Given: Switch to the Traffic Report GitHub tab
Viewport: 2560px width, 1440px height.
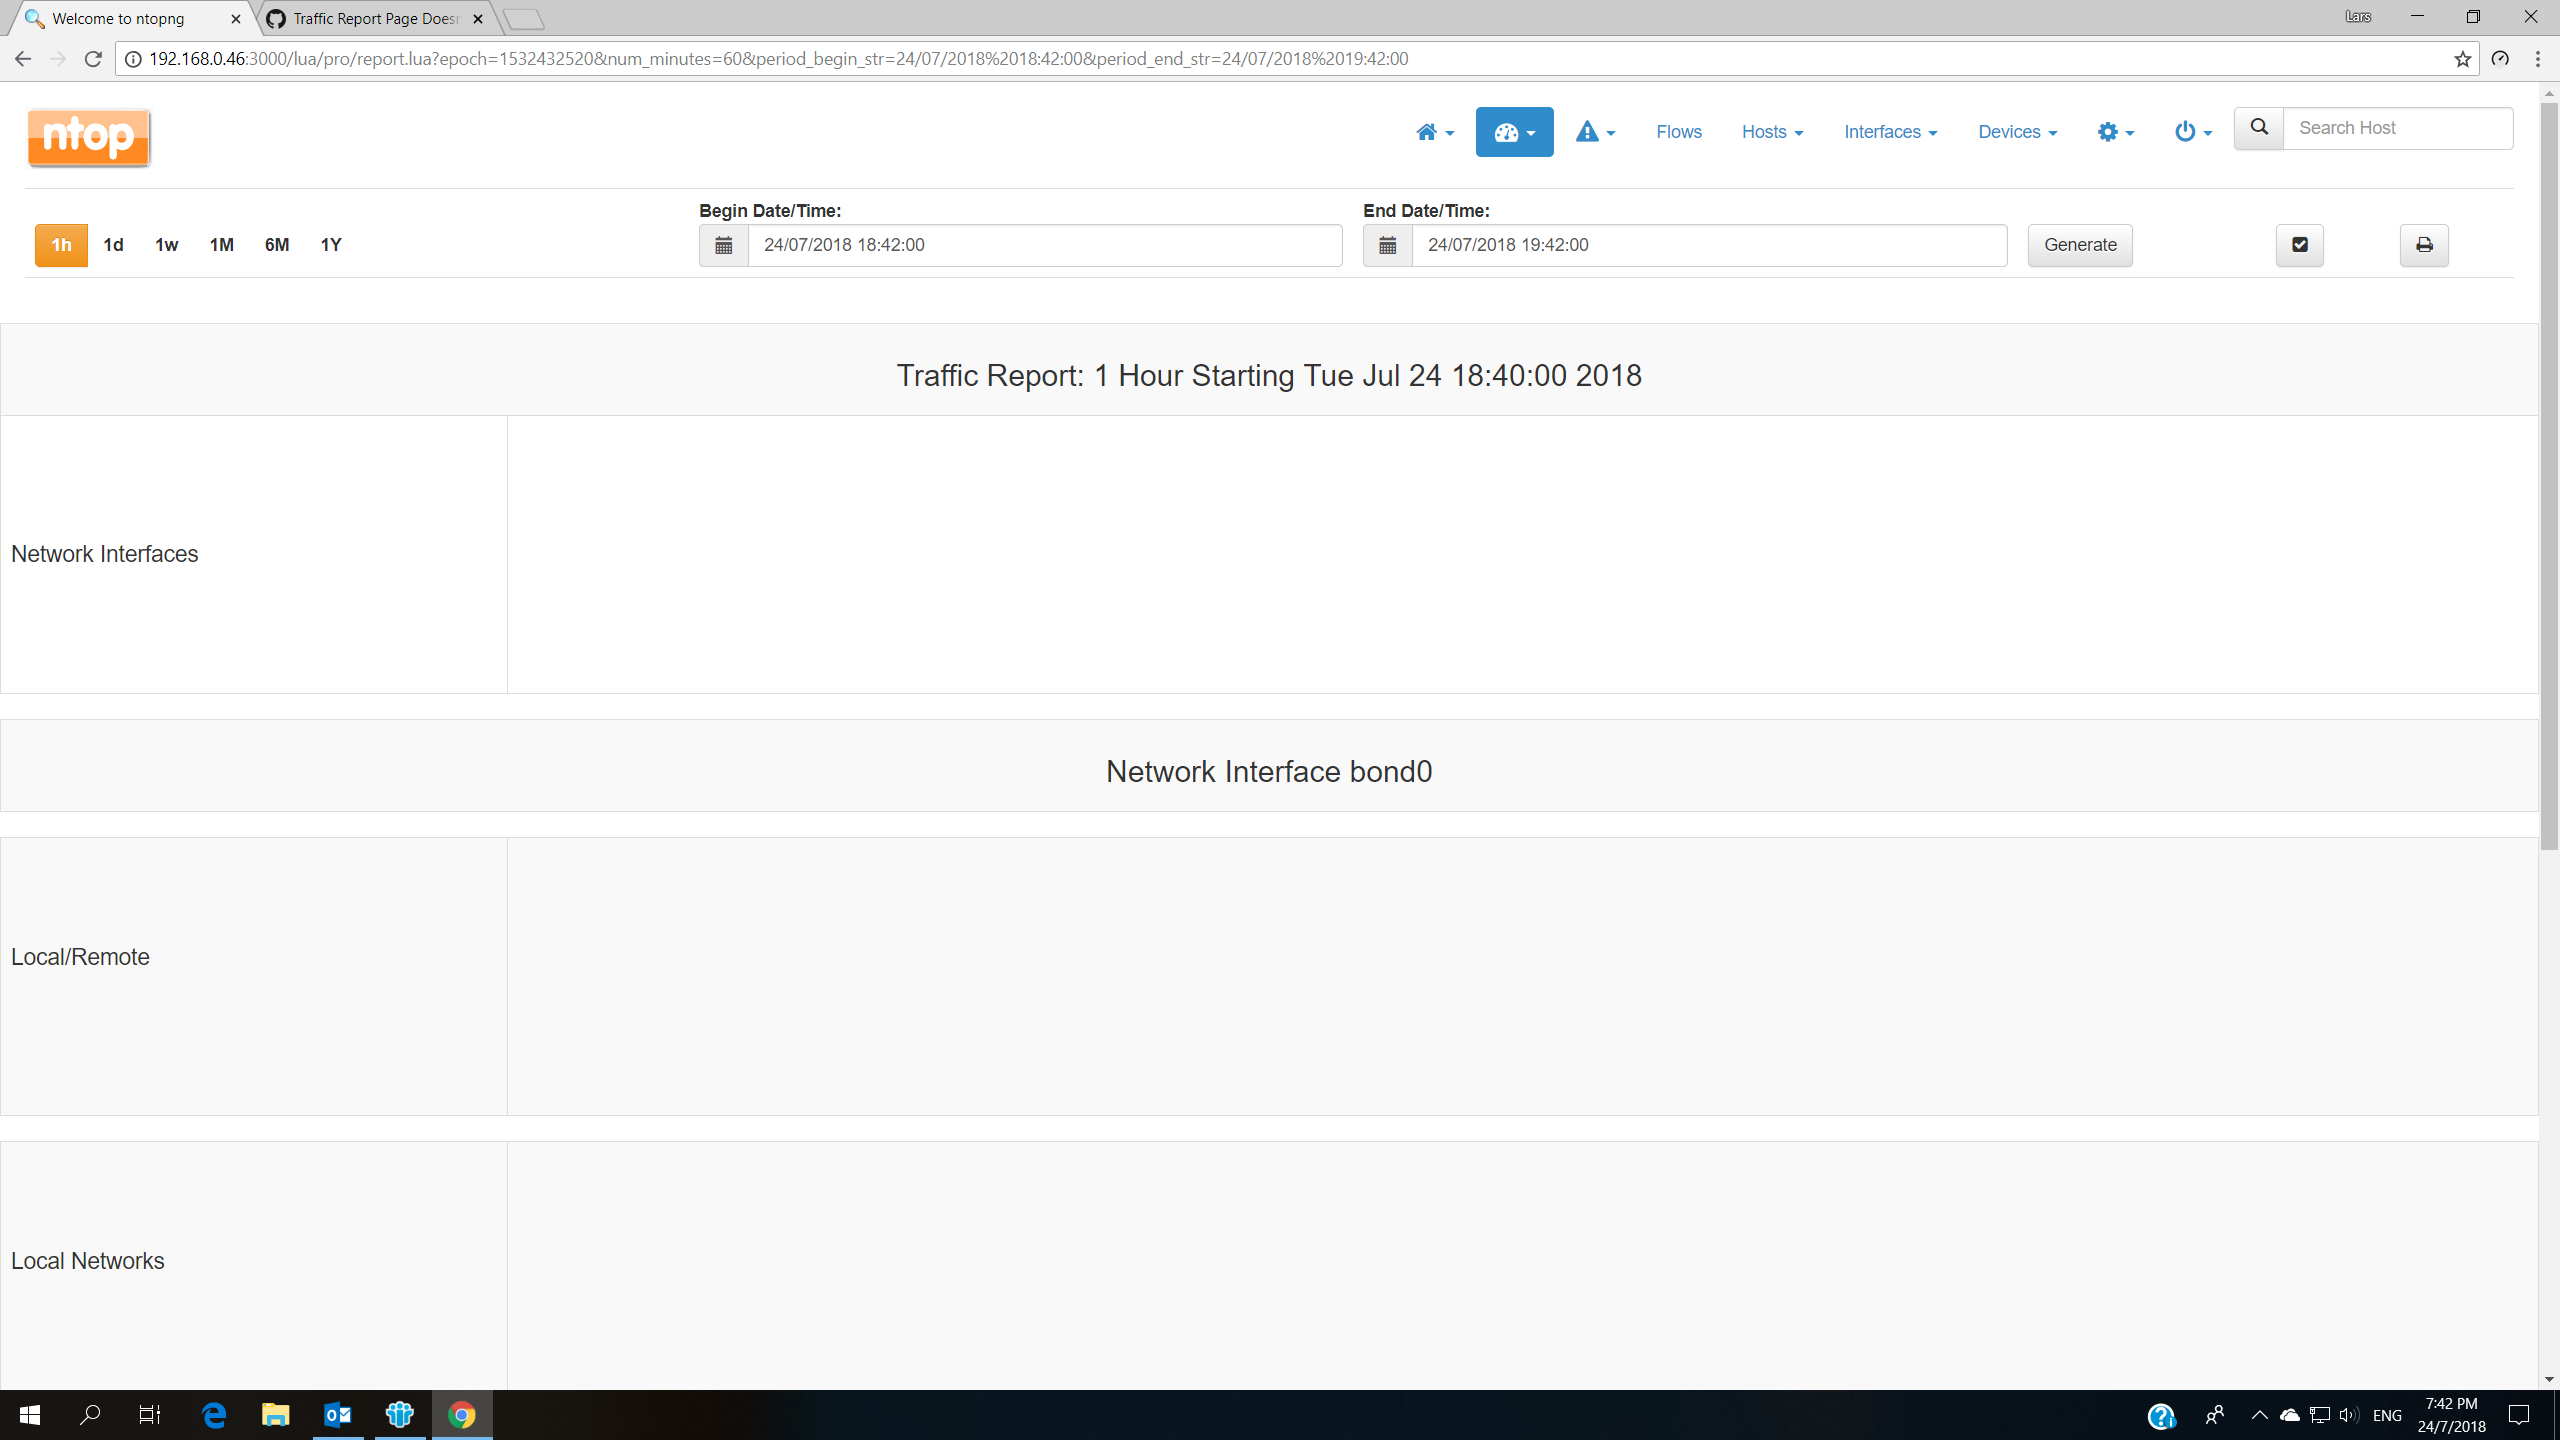Looking at the screenshot, I should tap(370, 18).
